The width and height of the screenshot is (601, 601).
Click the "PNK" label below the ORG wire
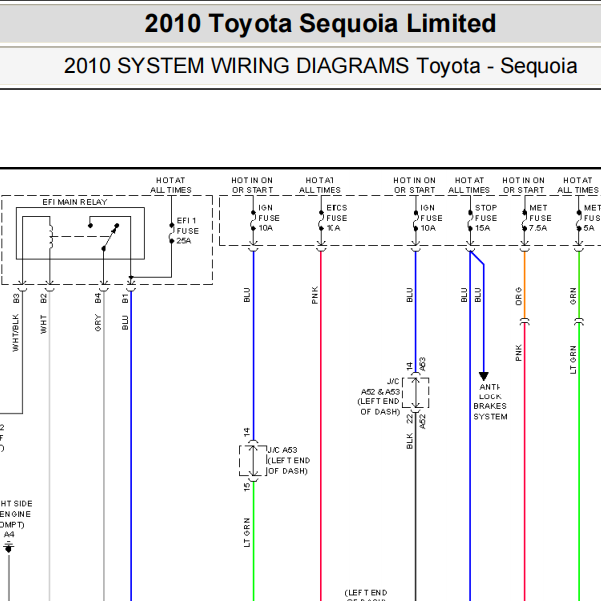coord(519,353)
